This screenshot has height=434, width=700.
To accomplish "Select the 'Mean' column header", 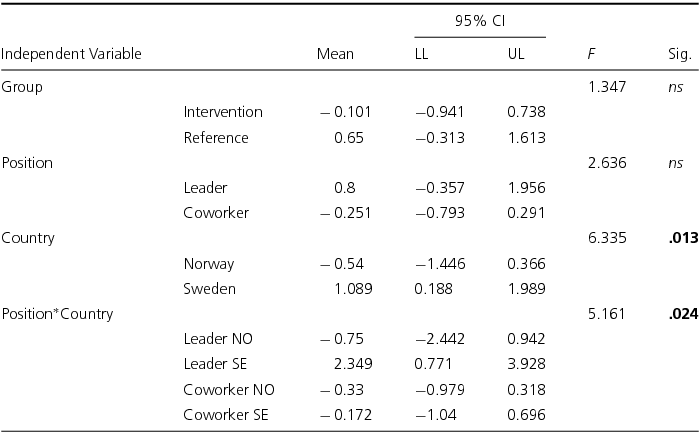I will click(x=335, y=54).
